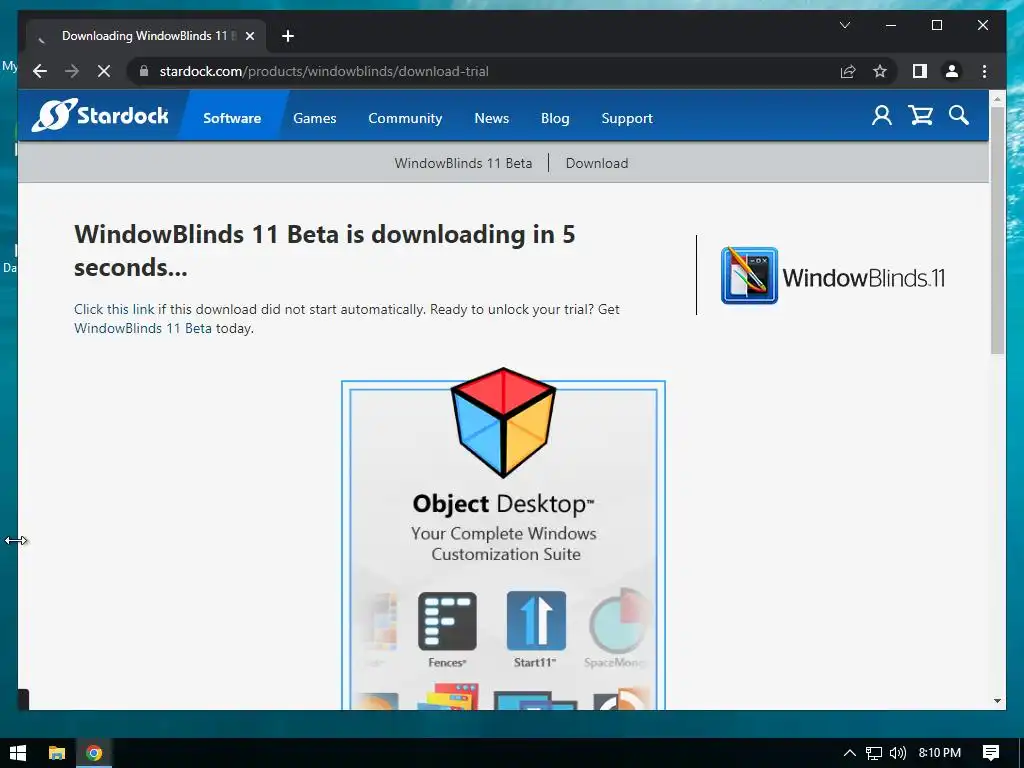Click the page heading about downloading
Viewport: 1024px width, 768px height.
click(x=325, y=251)
